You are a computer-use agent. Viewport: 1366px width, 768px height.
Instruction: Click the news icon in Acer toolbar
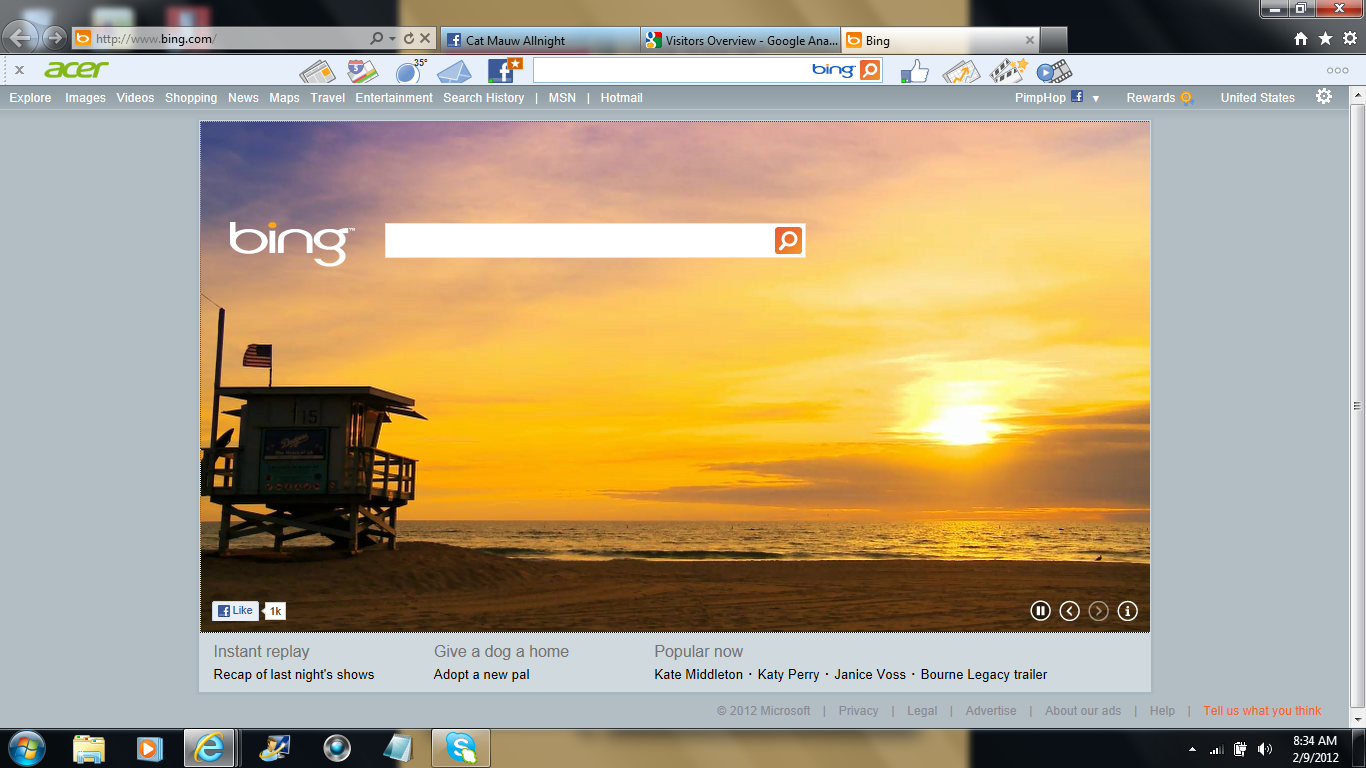tap(316, 71)
